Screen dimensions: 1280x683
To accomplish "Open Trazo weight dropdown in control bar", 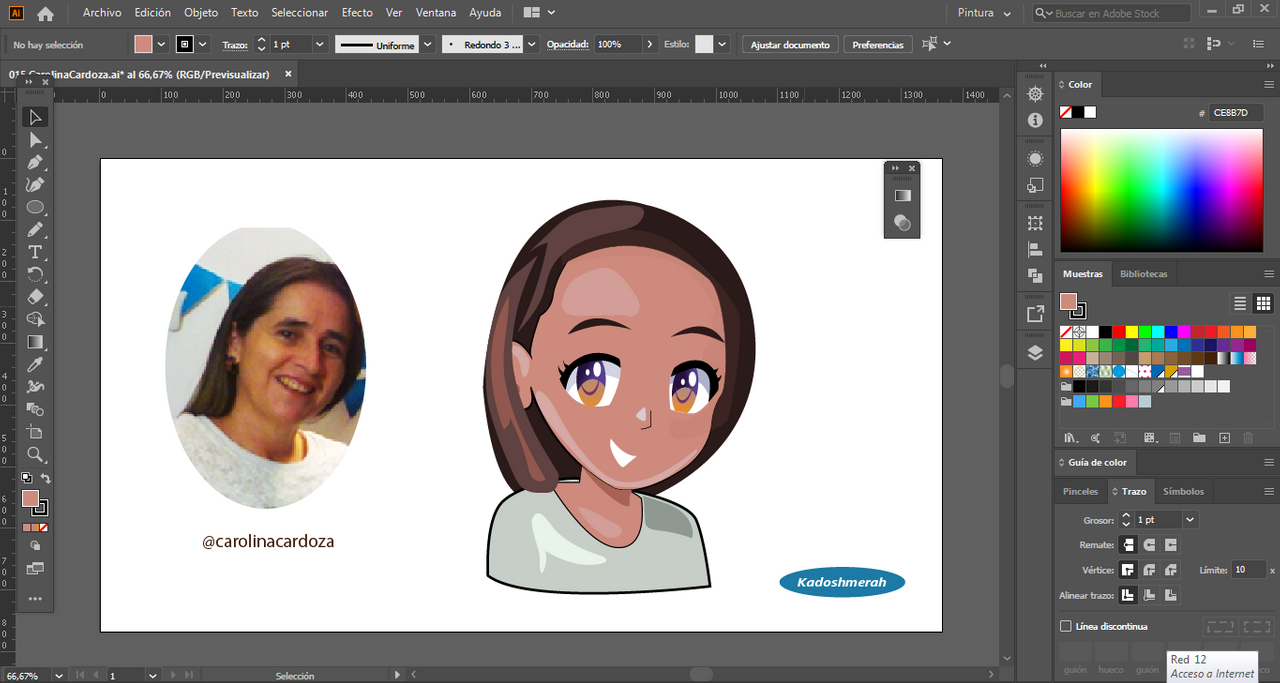I will [320, 45].
